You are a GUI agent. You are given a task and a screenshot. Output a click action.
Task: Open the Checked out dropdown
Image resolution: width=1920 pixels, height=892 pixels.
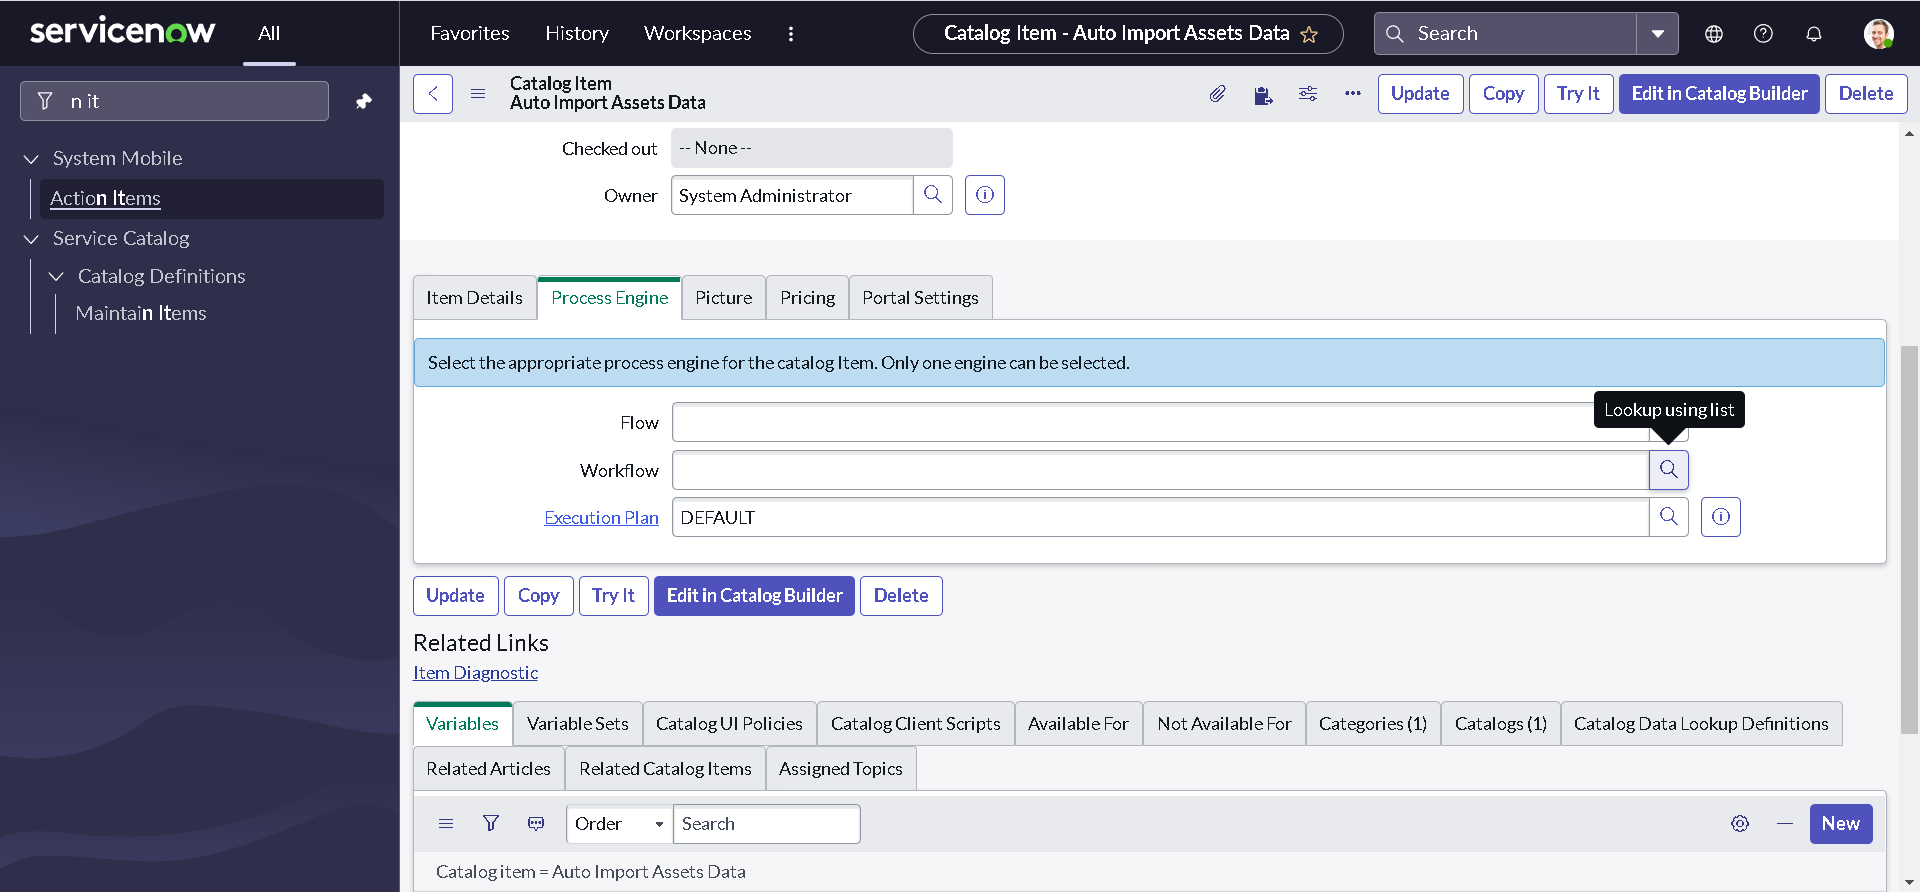click(812, 148)
